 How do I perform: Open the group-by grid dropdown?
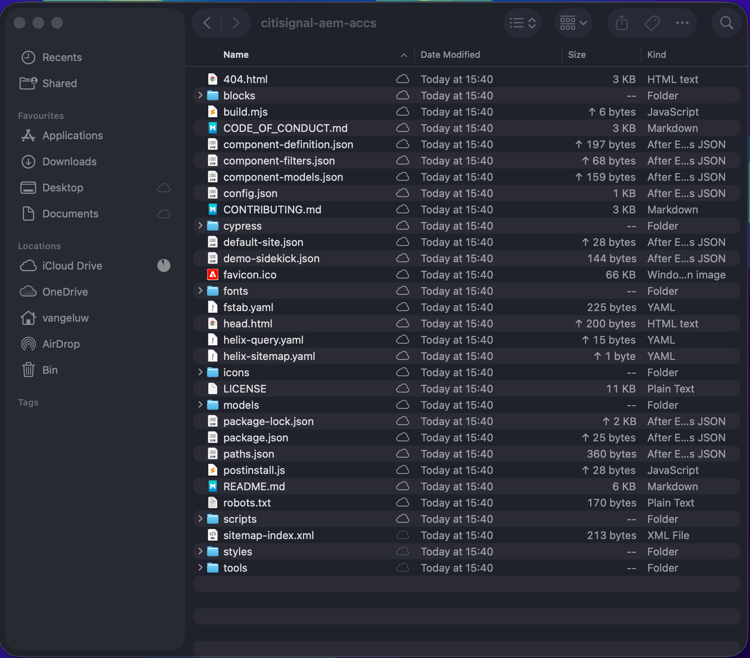point(573,23)
